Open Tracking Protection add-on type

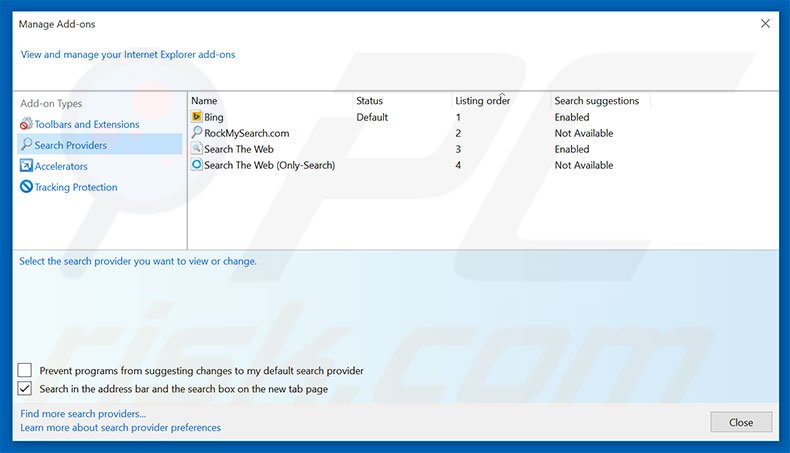pos(76,187)
